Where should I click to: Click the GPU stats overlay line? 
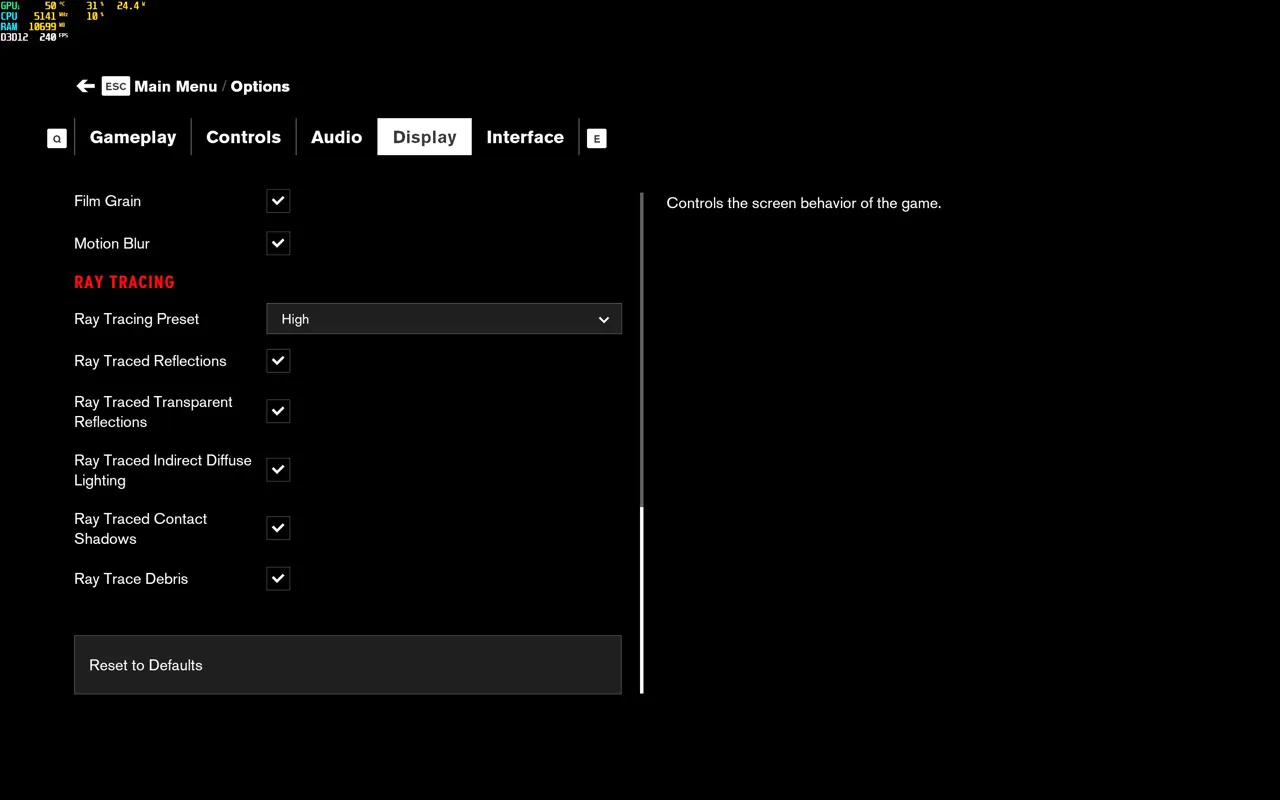73,6
